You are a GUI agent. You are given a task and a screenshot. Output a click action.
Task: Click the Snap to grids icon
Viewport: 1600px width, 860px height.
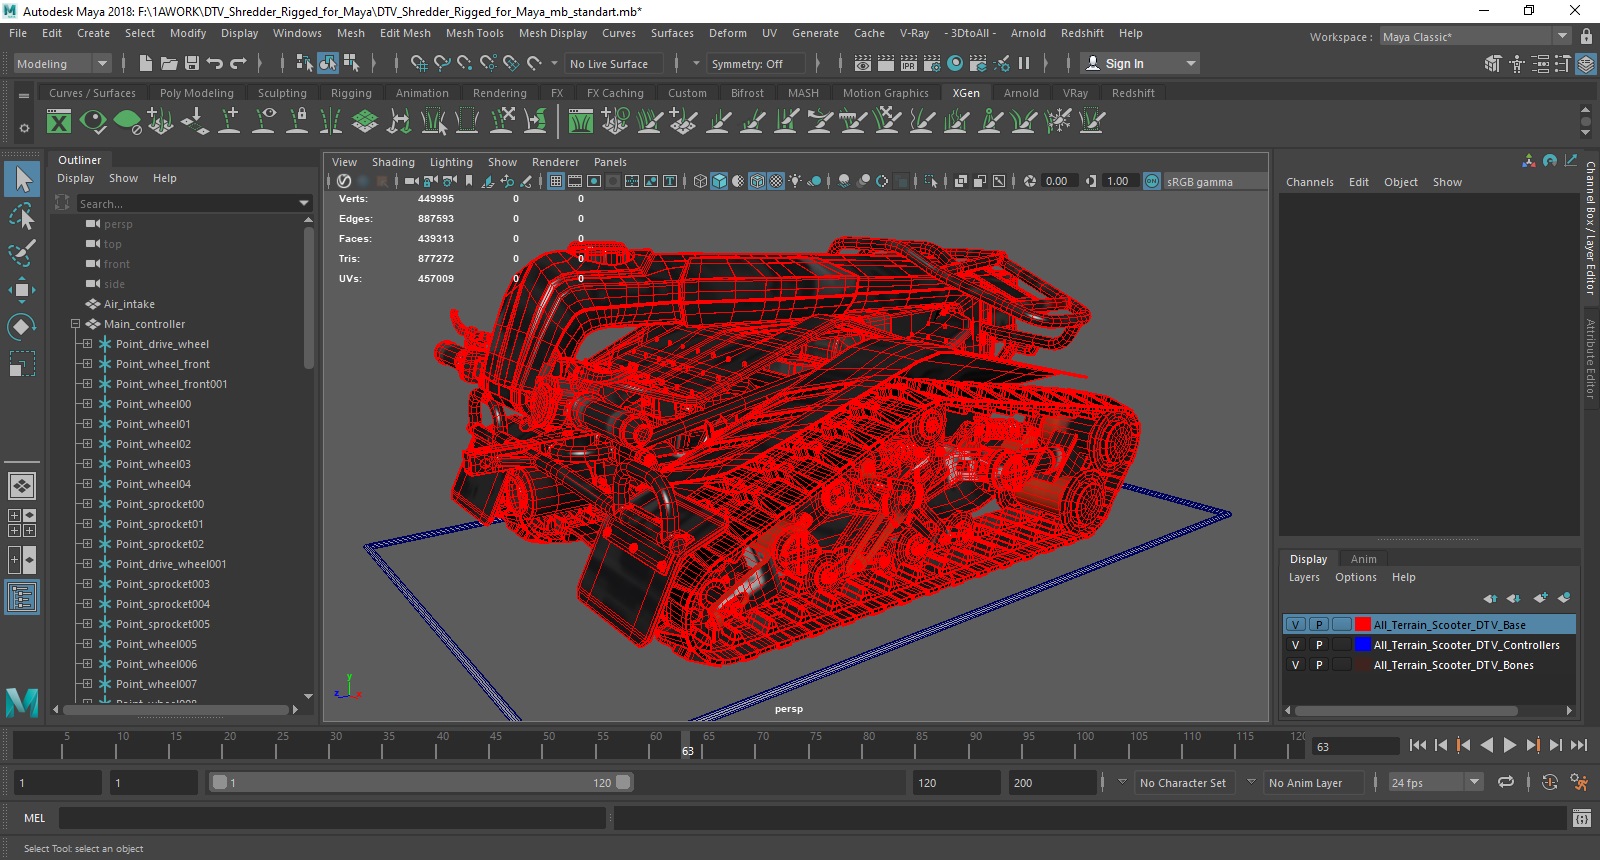(x=419, y=63)
